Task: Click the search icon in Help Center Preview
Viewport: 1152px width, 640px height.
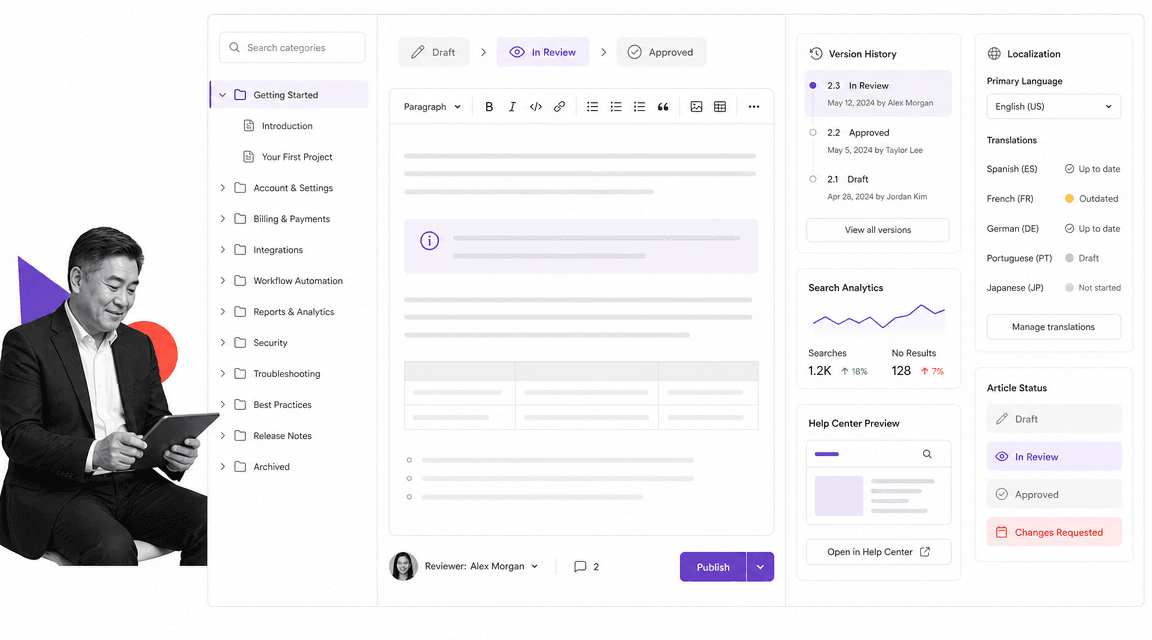Action: point(927,454)
